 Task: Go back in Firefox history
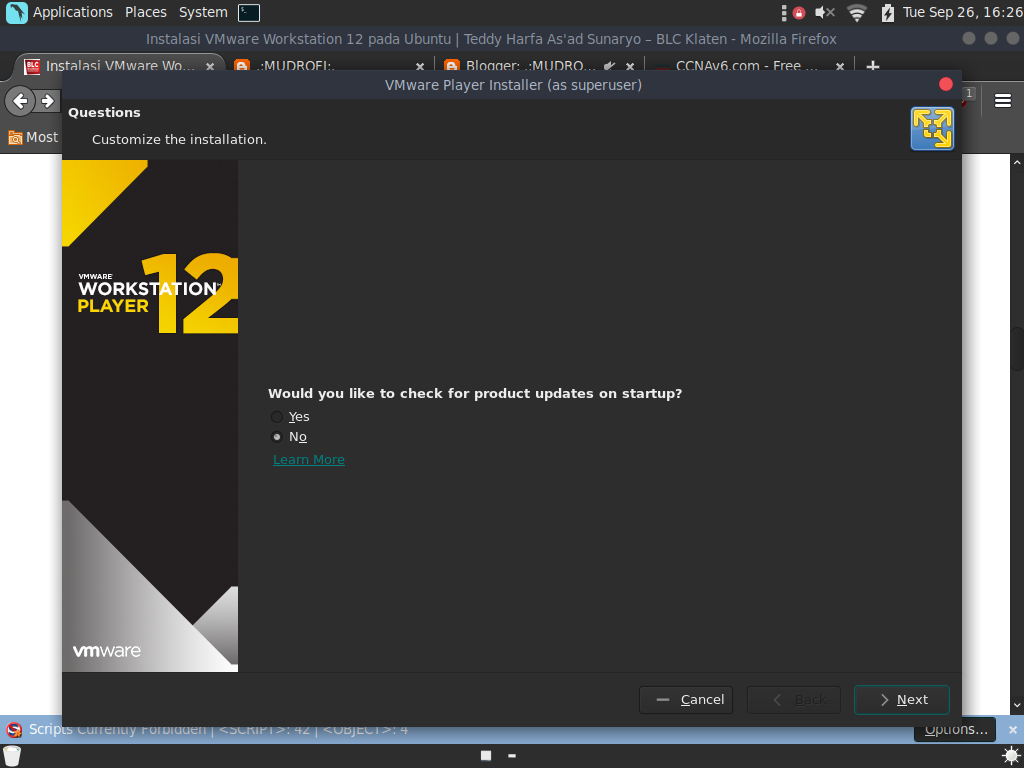20,101
